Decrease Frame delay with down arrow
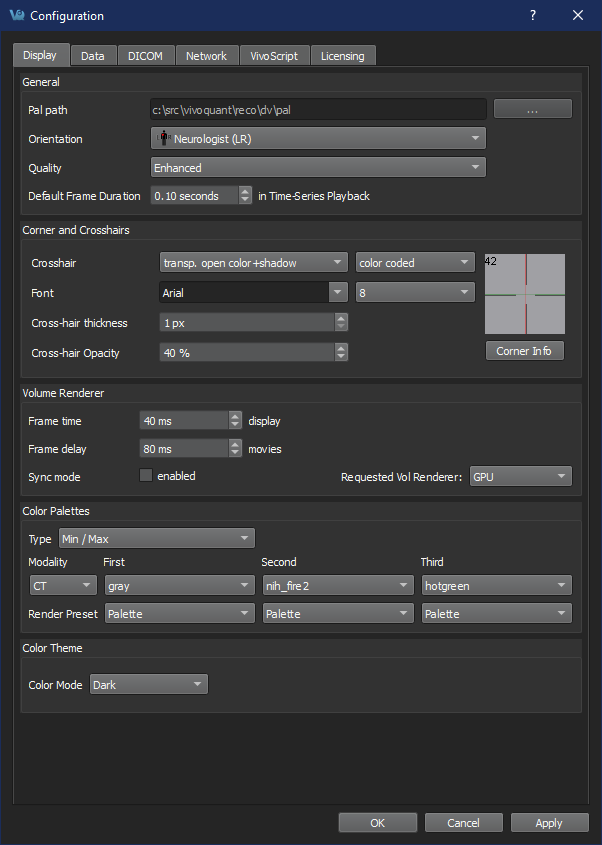The width and height of the screenshot is (602, 845). [x=236, y=454]
